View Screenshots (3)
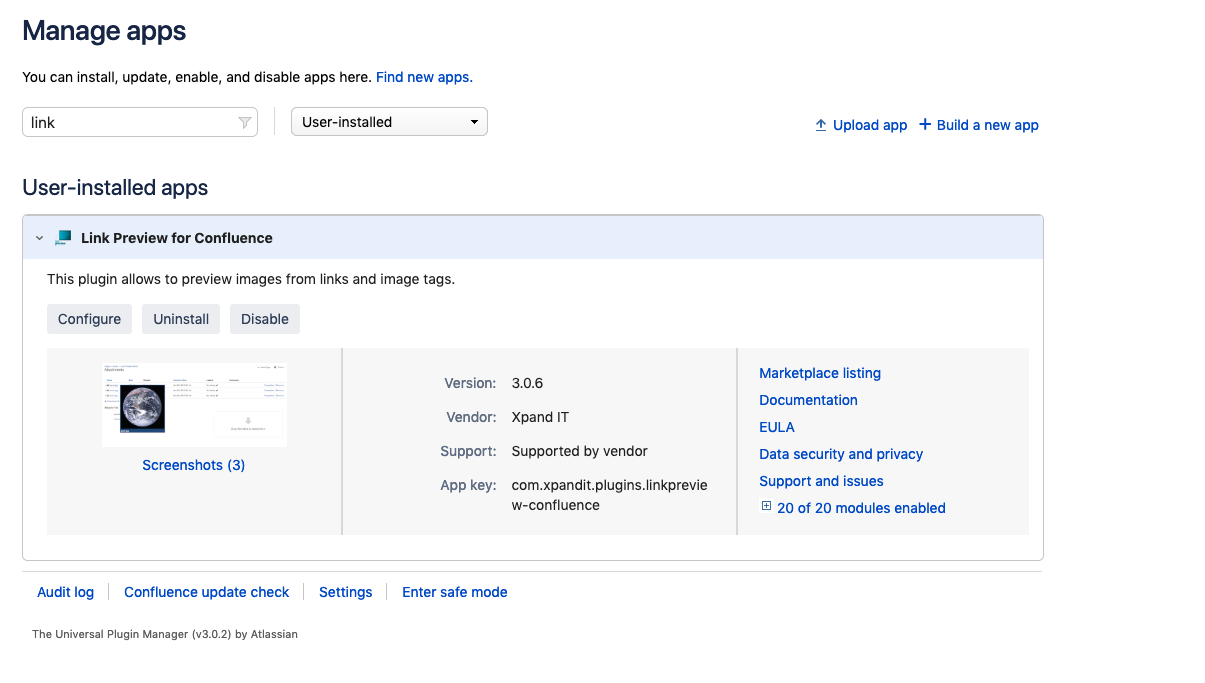Image resolution: width=1205 pixels, height=683 pixels. [x=193, y=464]
